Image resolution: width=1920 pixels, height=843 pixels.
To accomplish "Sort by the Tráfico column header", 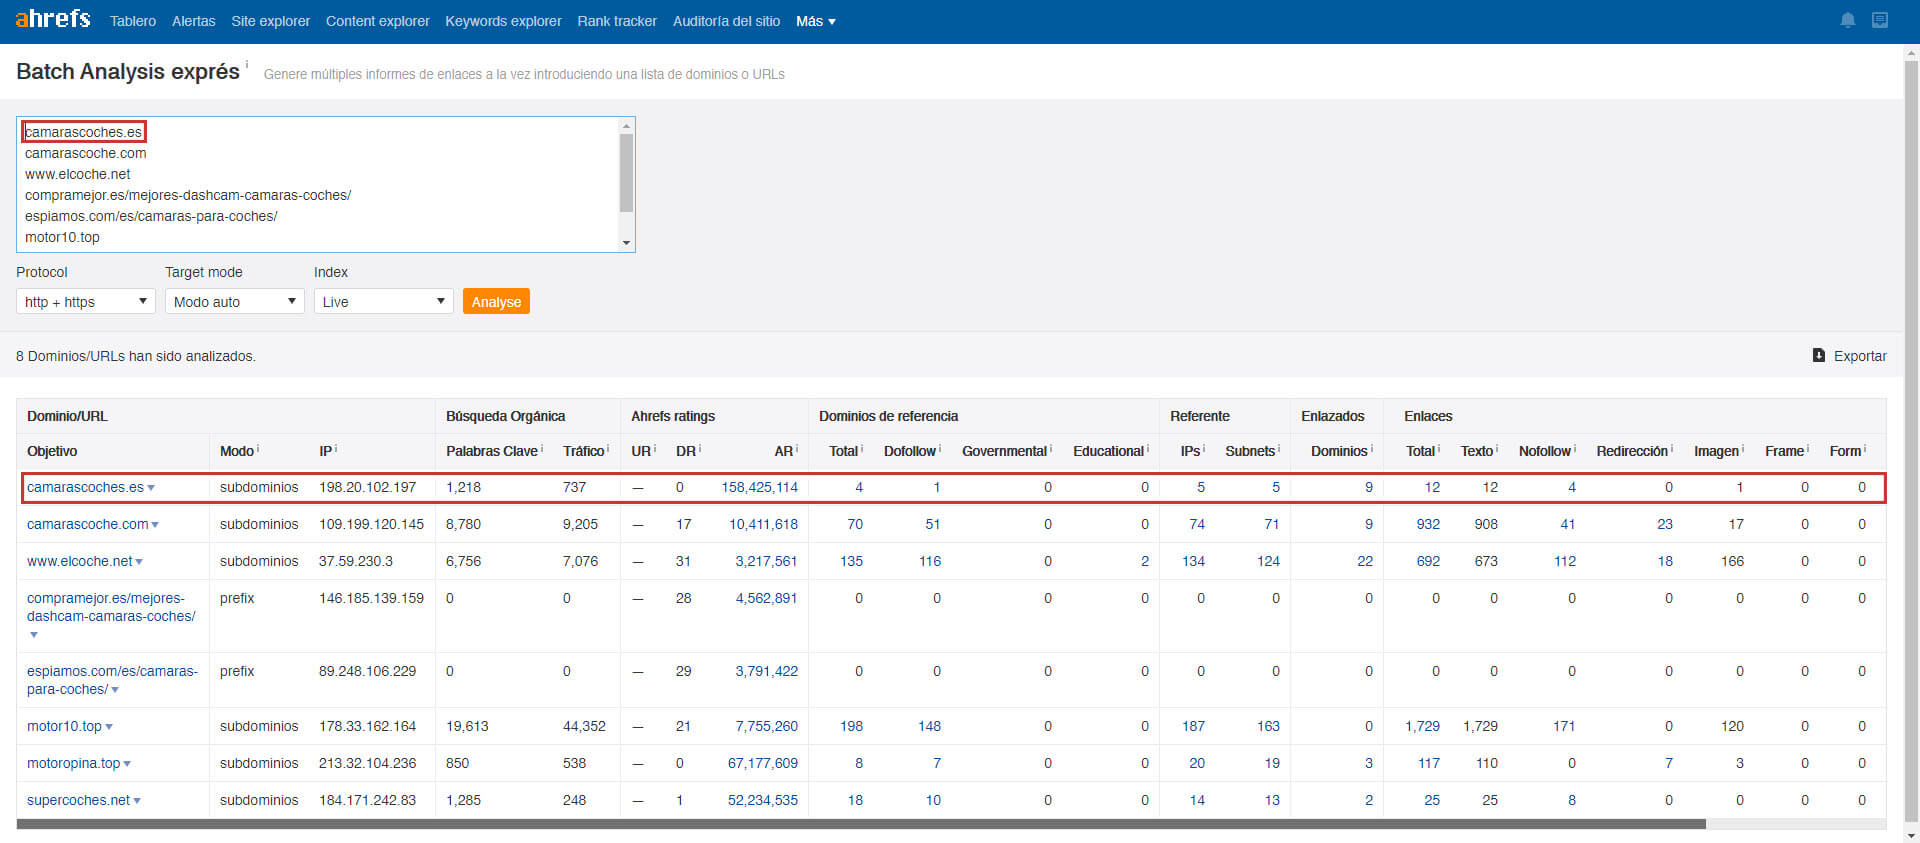I will 583,451.
